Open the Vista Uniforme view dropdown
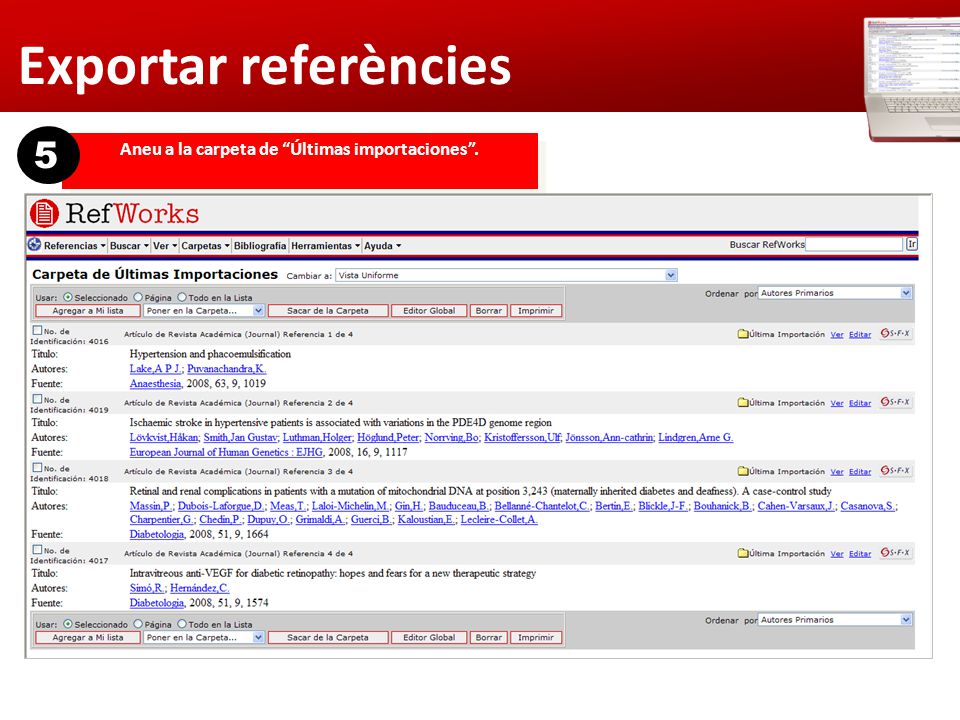 tap(506, 276)
